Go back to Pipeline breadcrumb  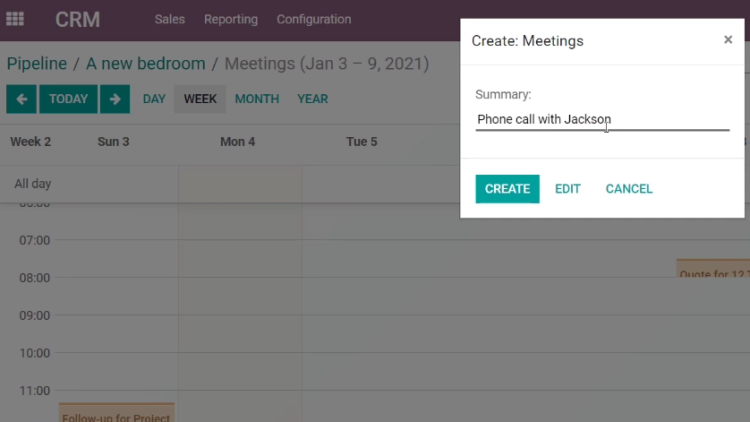click(x=37, y=64)
